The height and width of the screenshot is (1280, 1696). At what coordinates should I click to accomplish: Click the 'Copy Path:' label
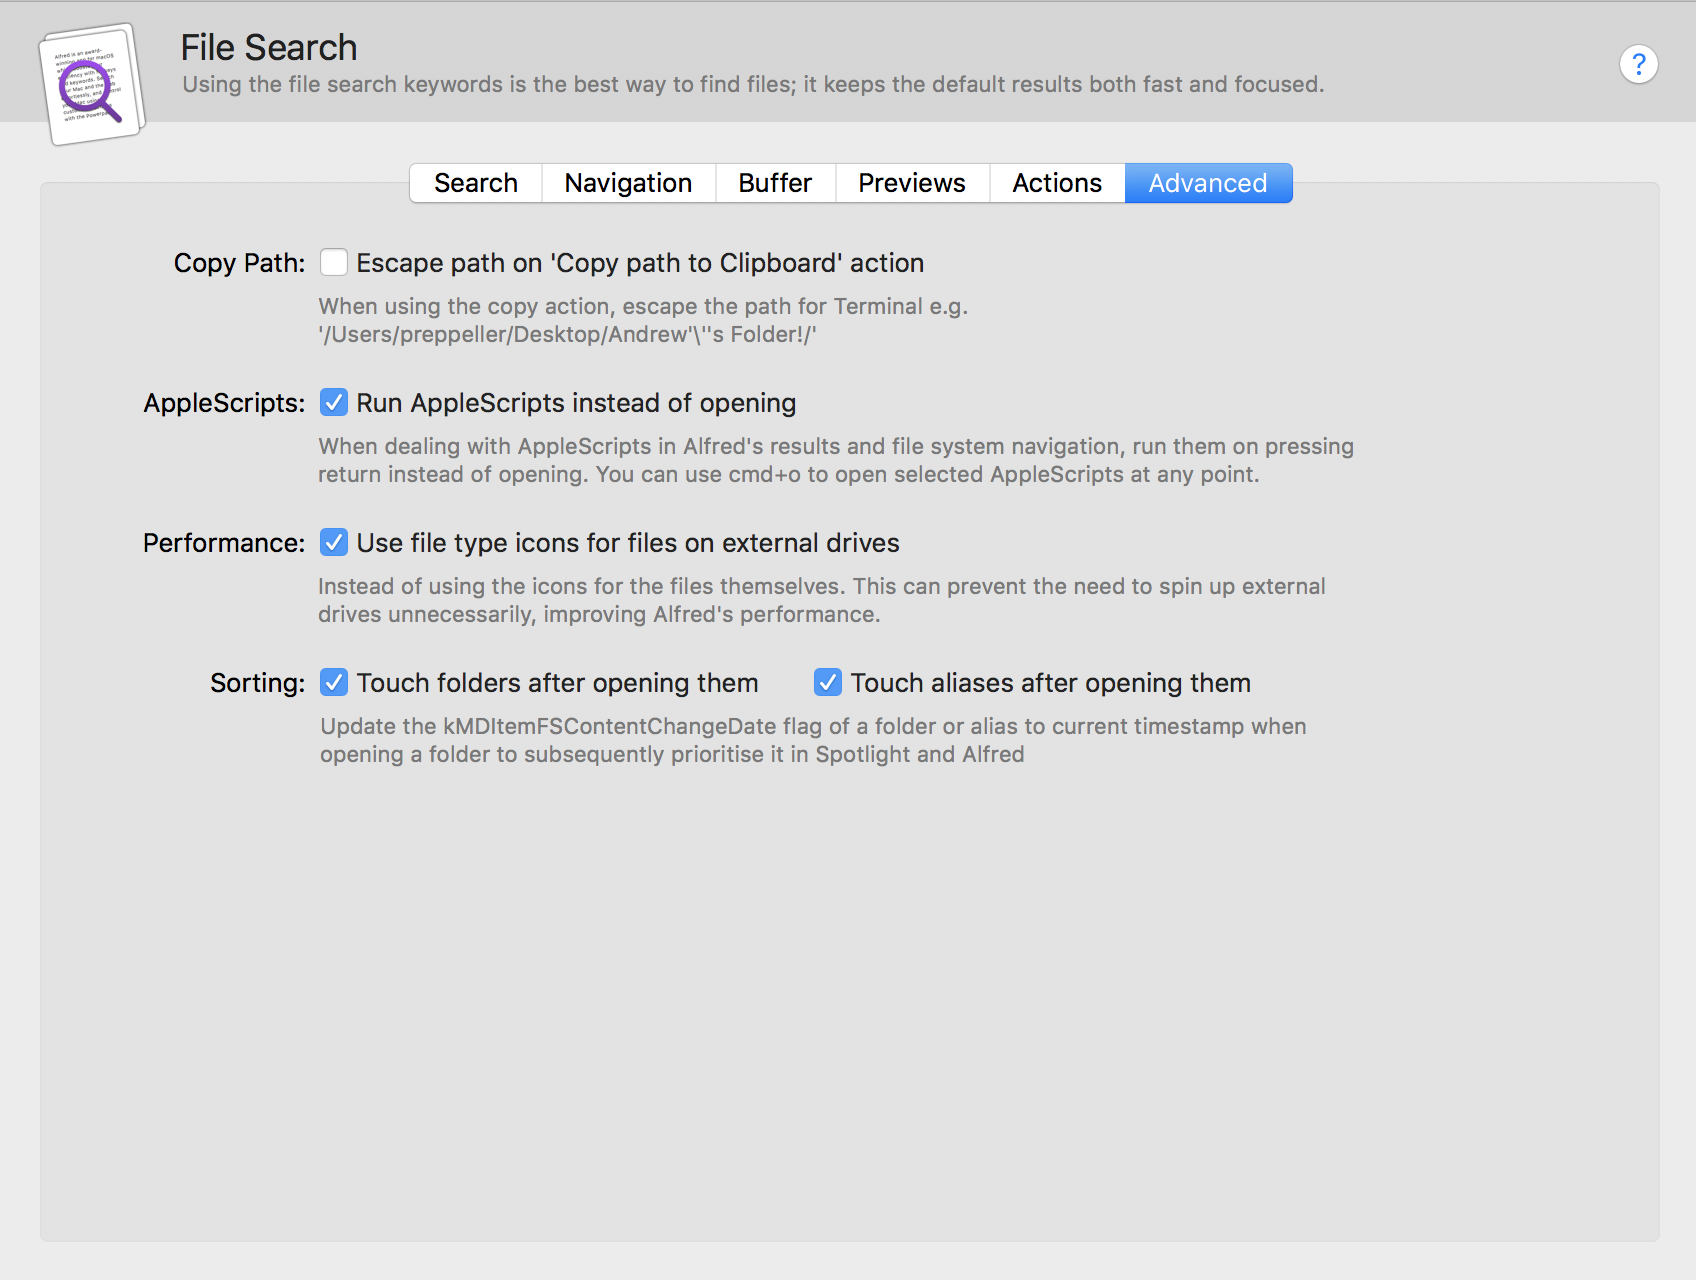[239, 263]
